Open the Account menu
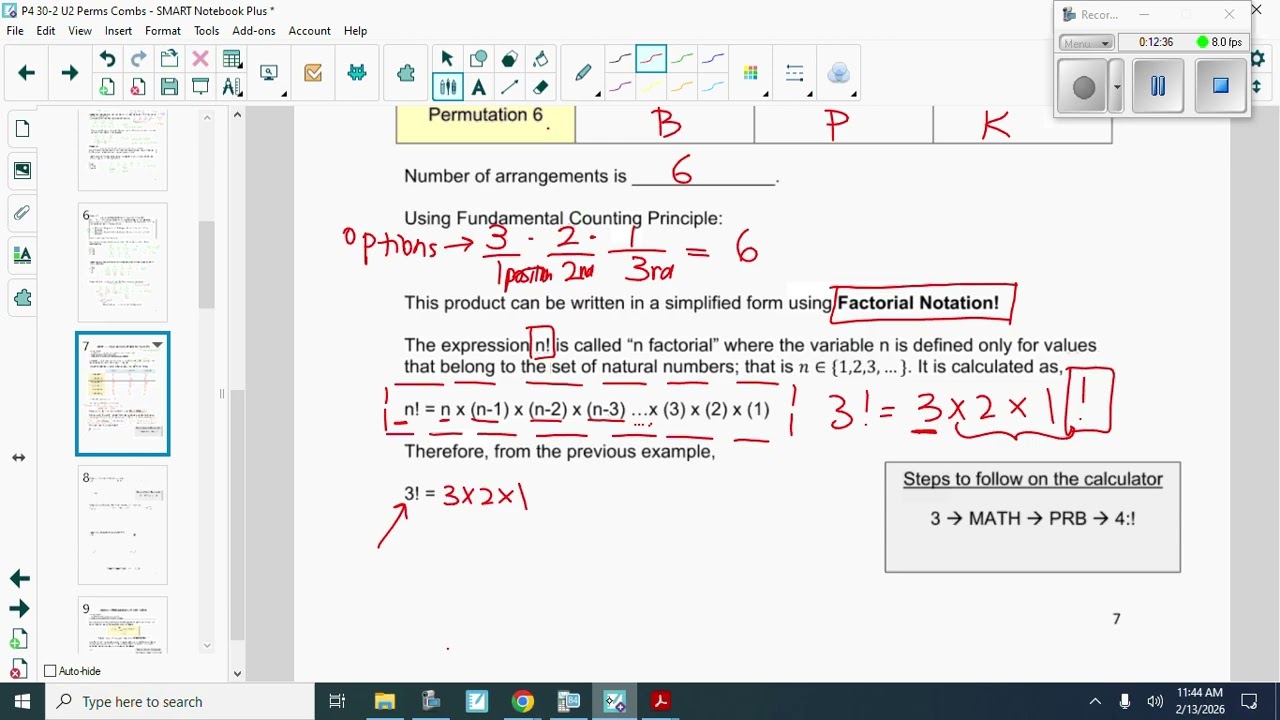The height and width of the screenshot is (720, 1280). [310, 31]
